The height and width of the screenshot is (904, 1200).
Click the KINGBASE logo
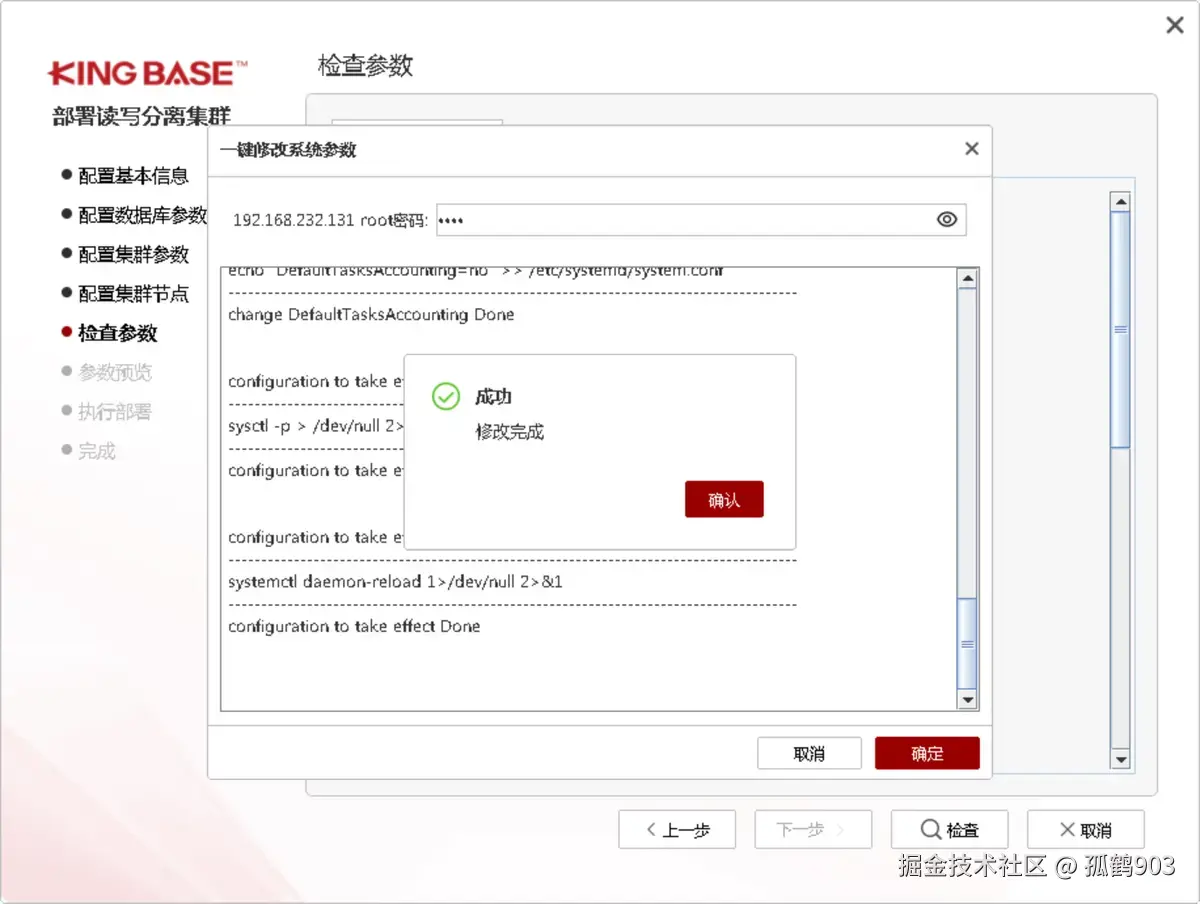(147, 73)
